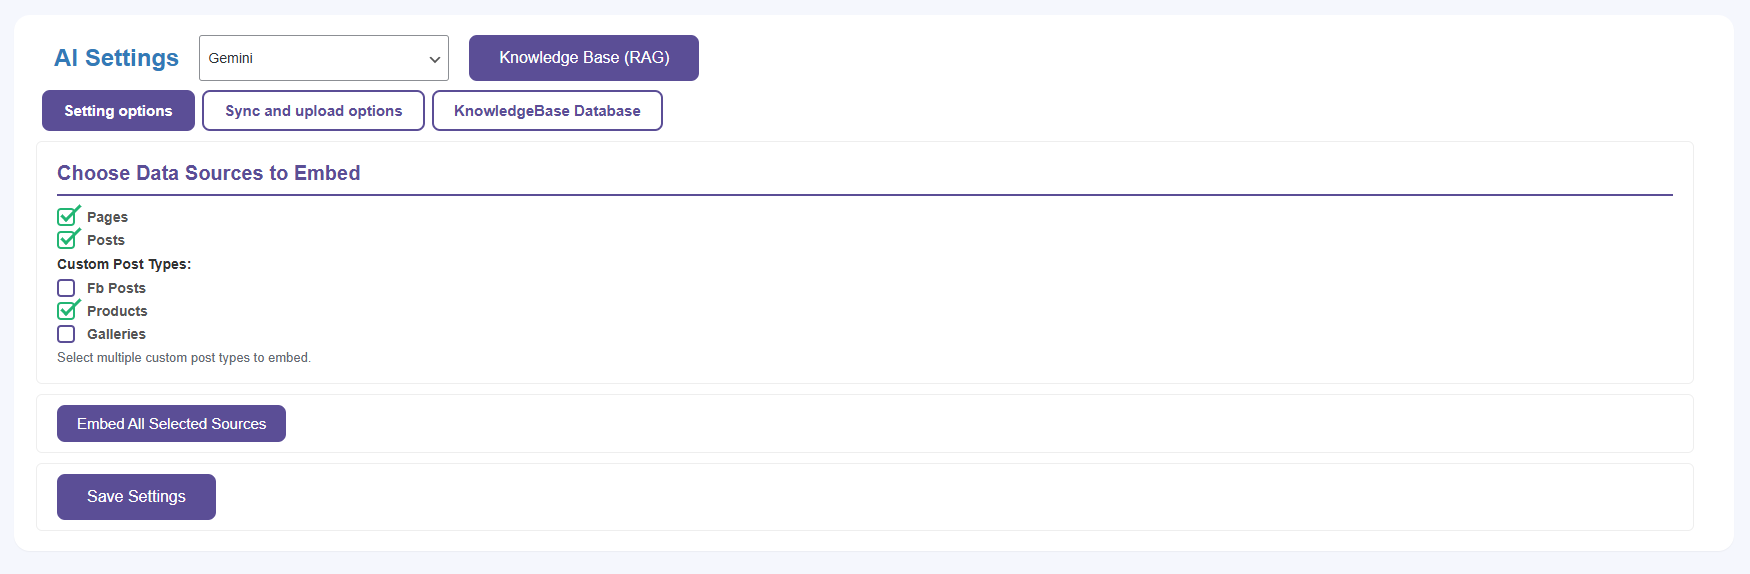Switch to the Setting options tab
This screenshot has width=1750, height=574.
118,111
